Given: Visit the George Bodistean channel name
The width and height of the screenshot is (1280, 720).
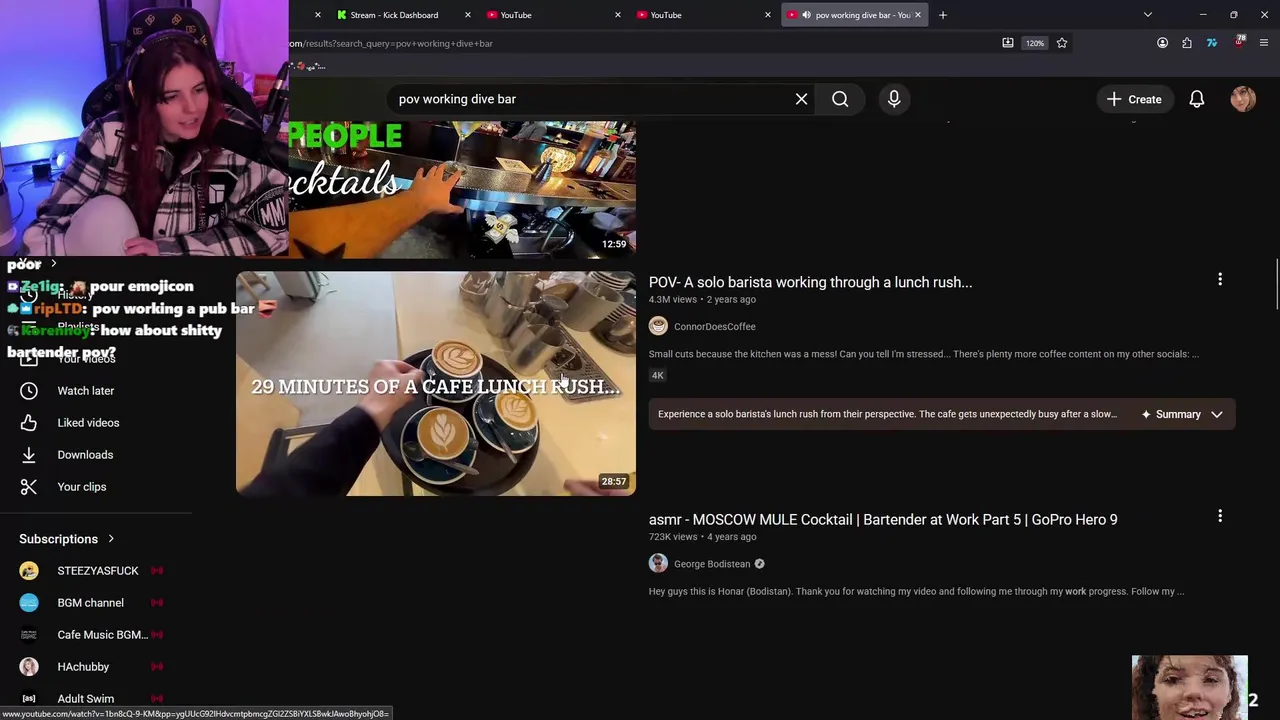Looking at the screenshot, I should 712,564.
